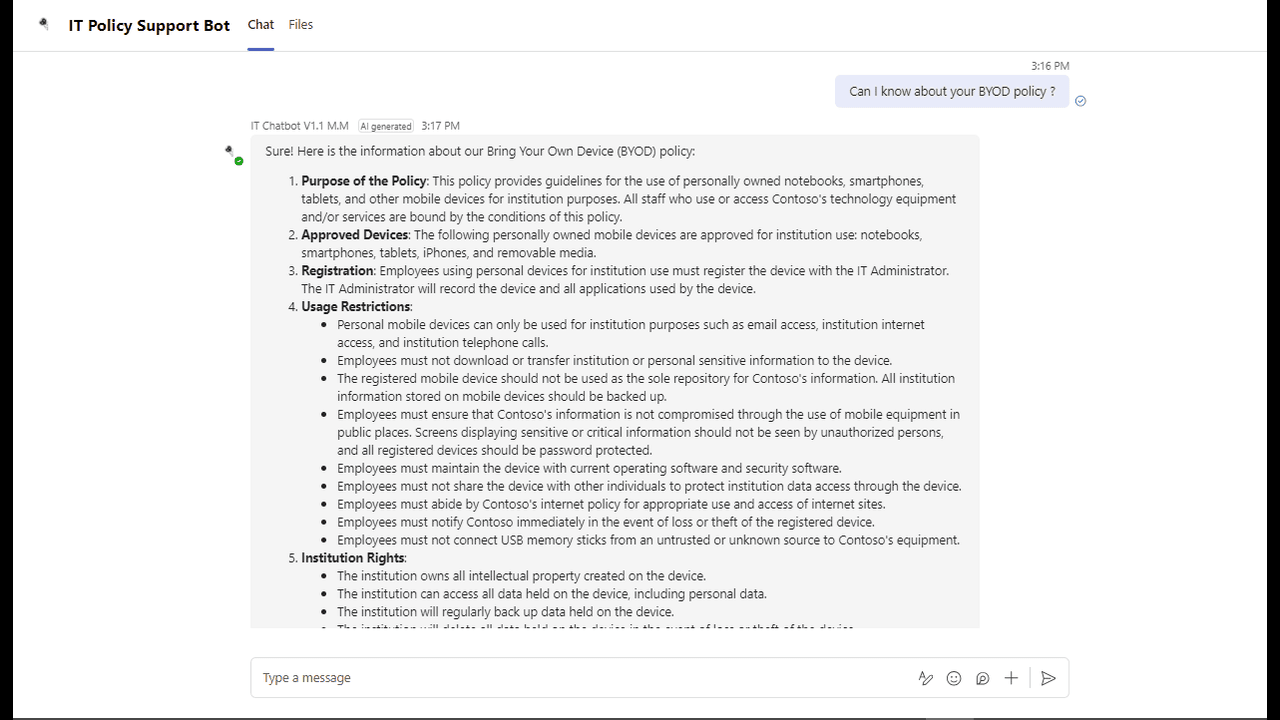Open the text formatting options icon
Viewport: 1280px width, 720px height.
925,678
